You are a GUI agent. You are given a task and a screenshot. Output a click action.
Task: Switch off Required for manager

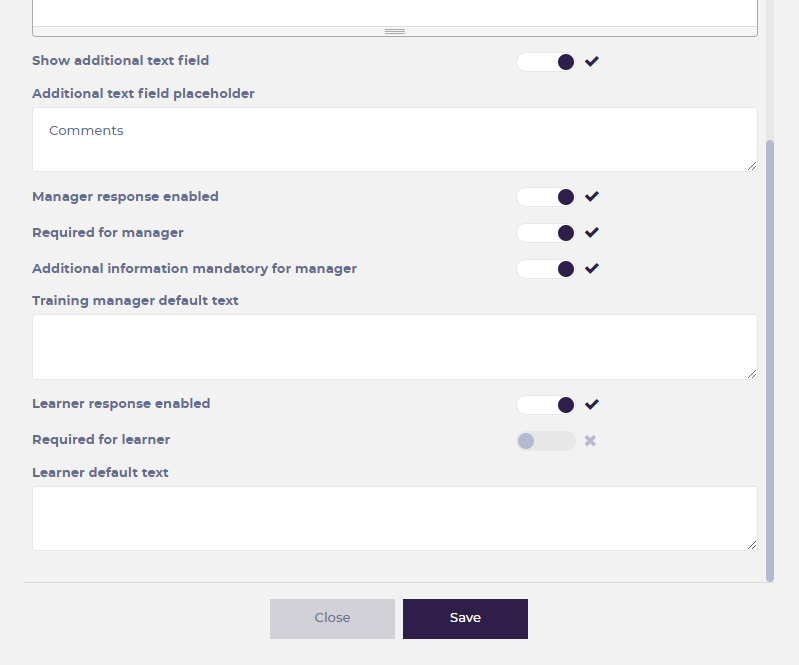tap(546, 233)
